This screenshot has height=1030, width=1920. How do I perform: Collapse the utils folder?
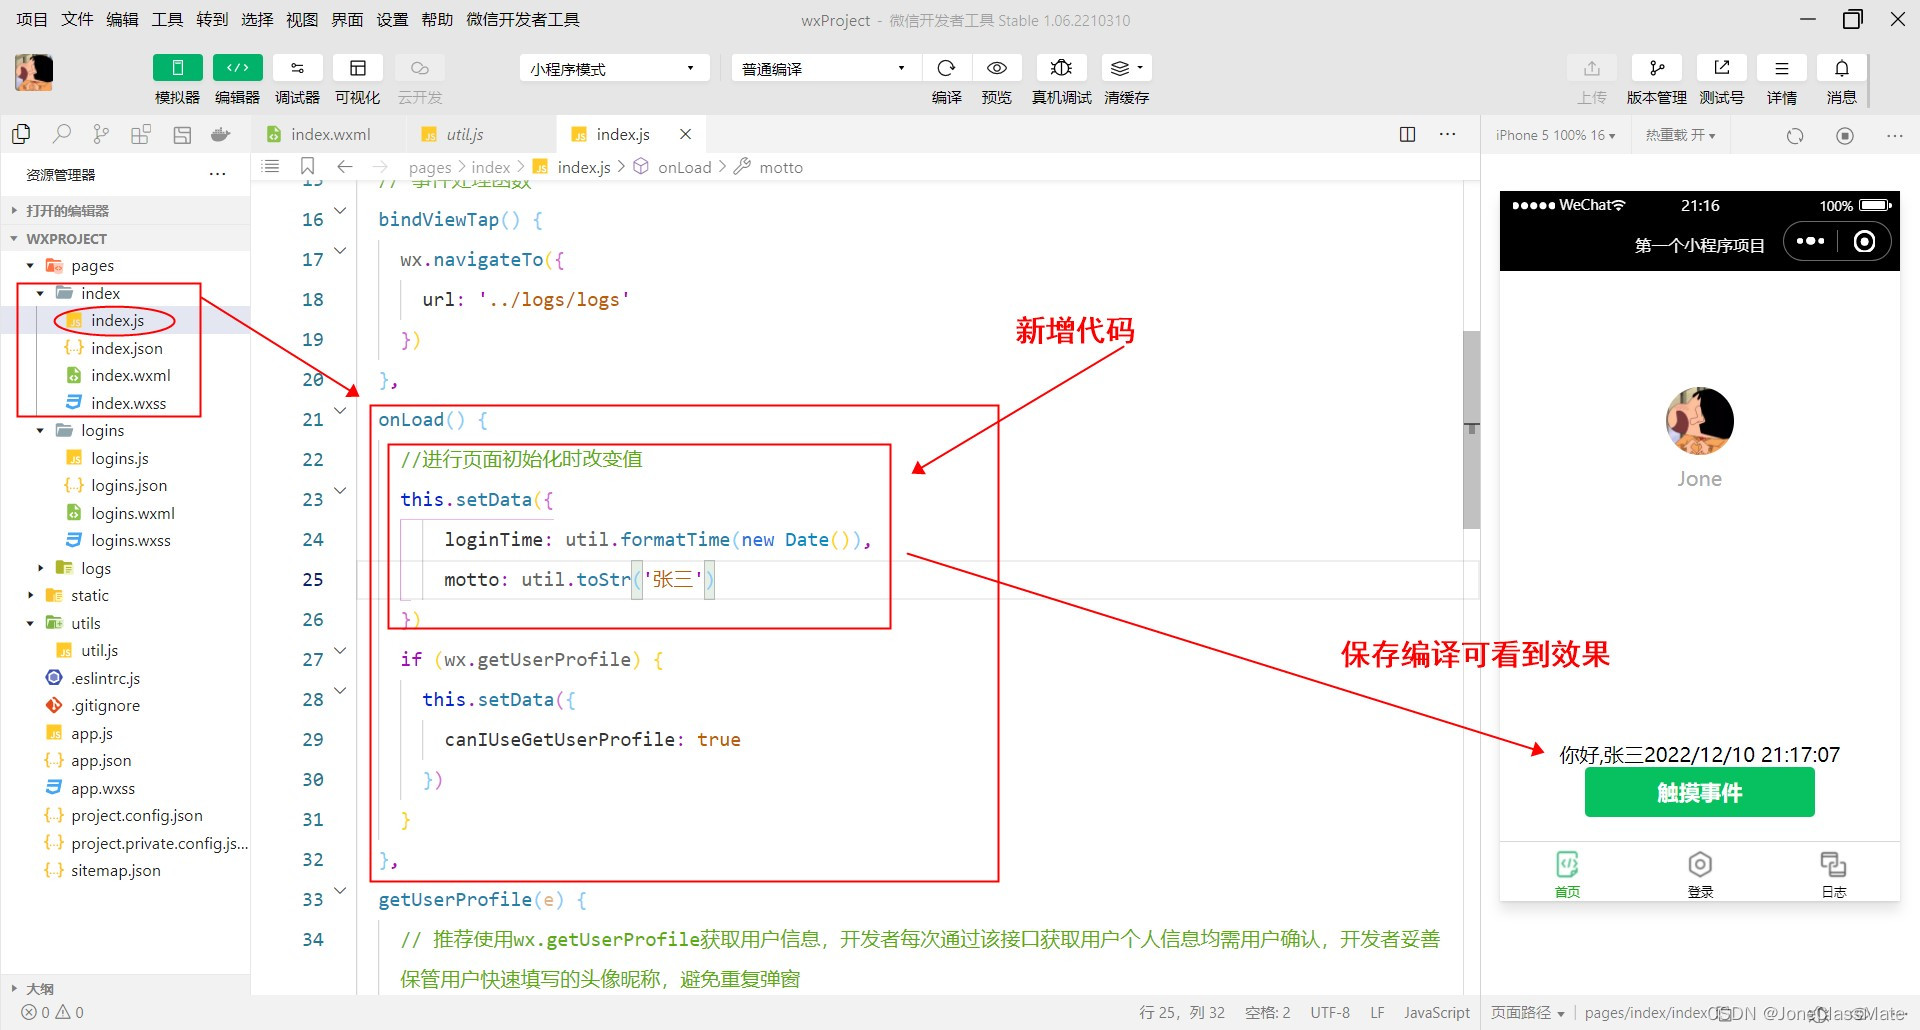point(125,623)
